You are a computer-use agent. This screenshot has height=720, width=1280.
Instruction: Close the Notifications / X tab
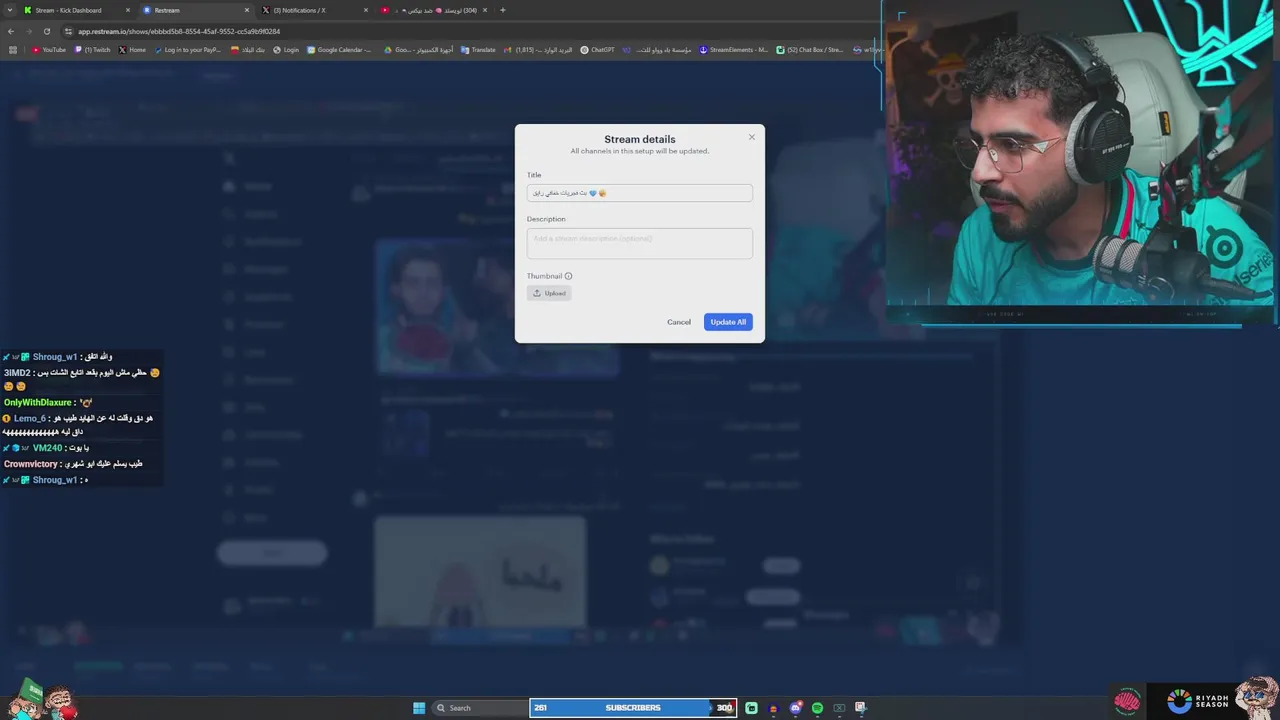(365, 10)
